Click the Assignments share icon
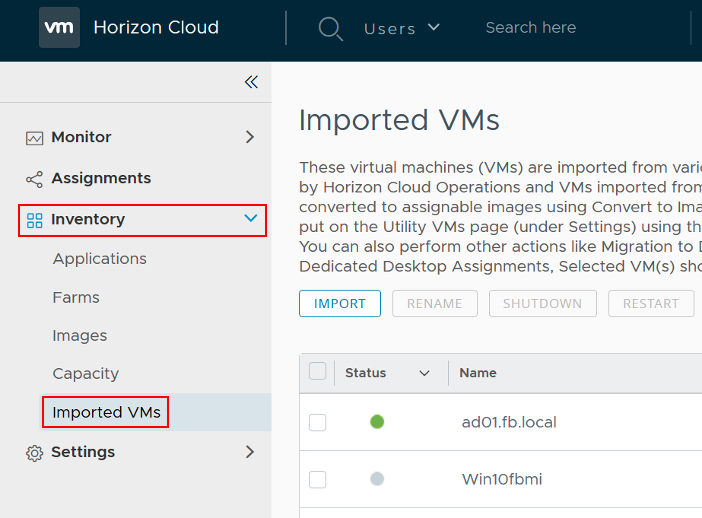 (x=34, y=179)
